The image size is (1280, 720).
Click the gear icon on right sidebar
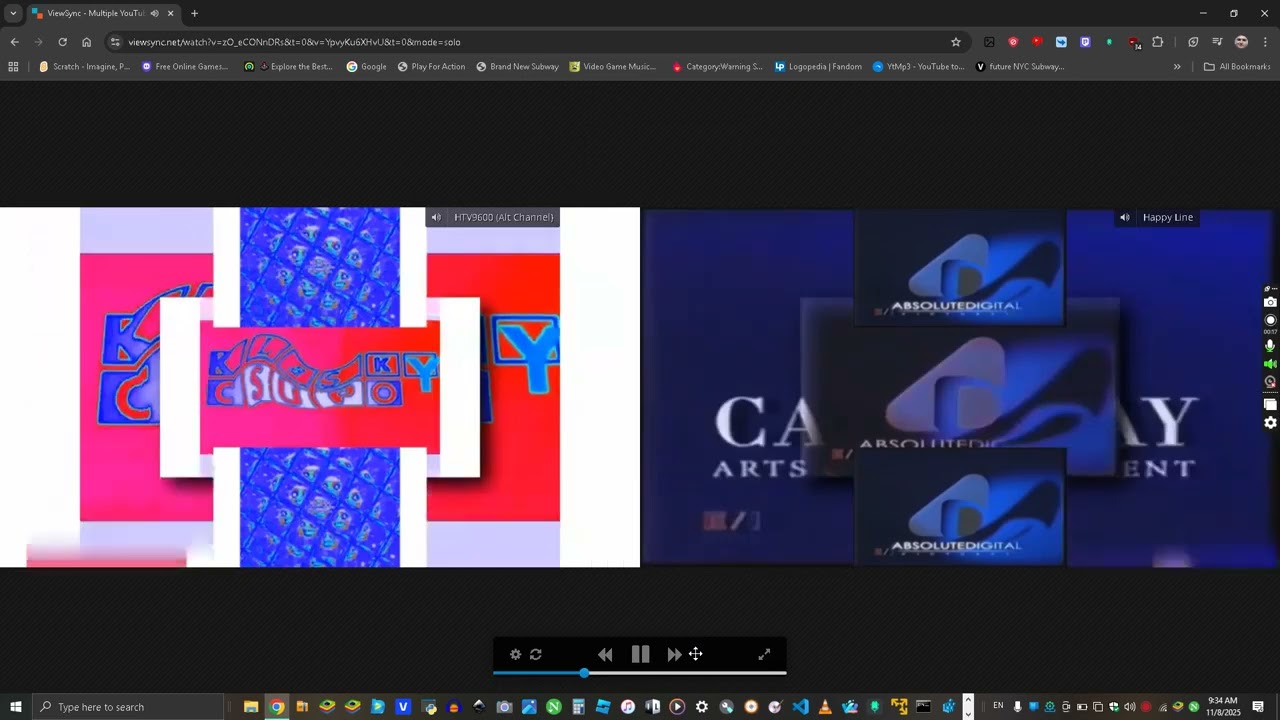(1270, 423)
